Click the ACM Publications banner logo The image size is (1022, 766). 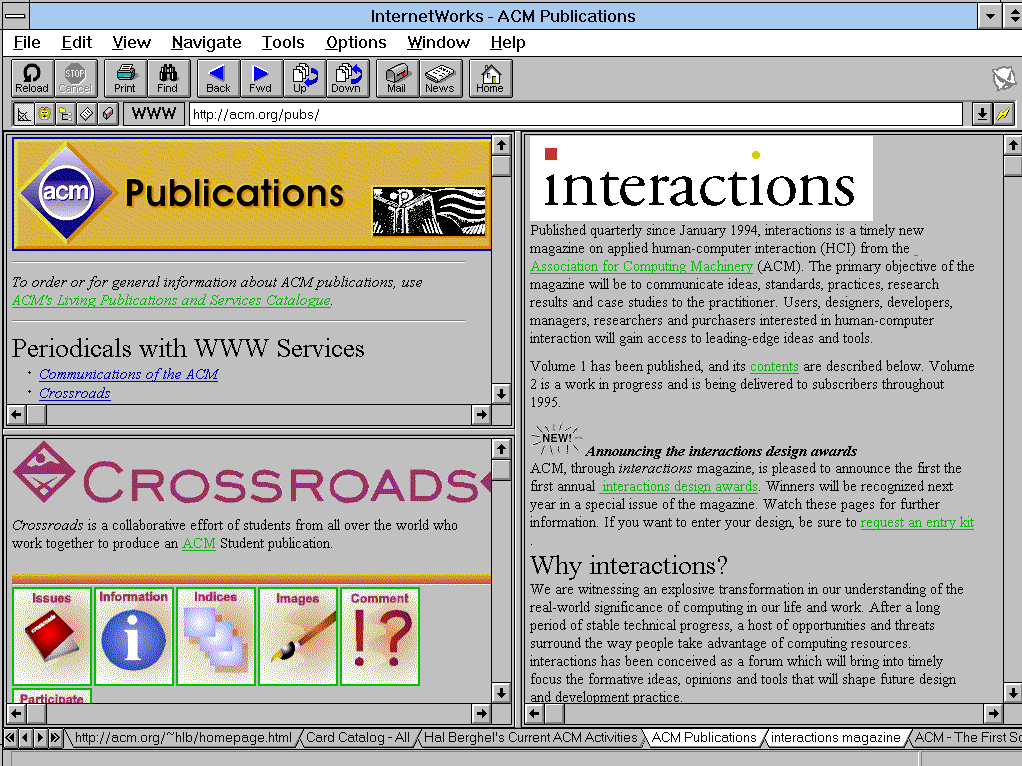point(252,194)
